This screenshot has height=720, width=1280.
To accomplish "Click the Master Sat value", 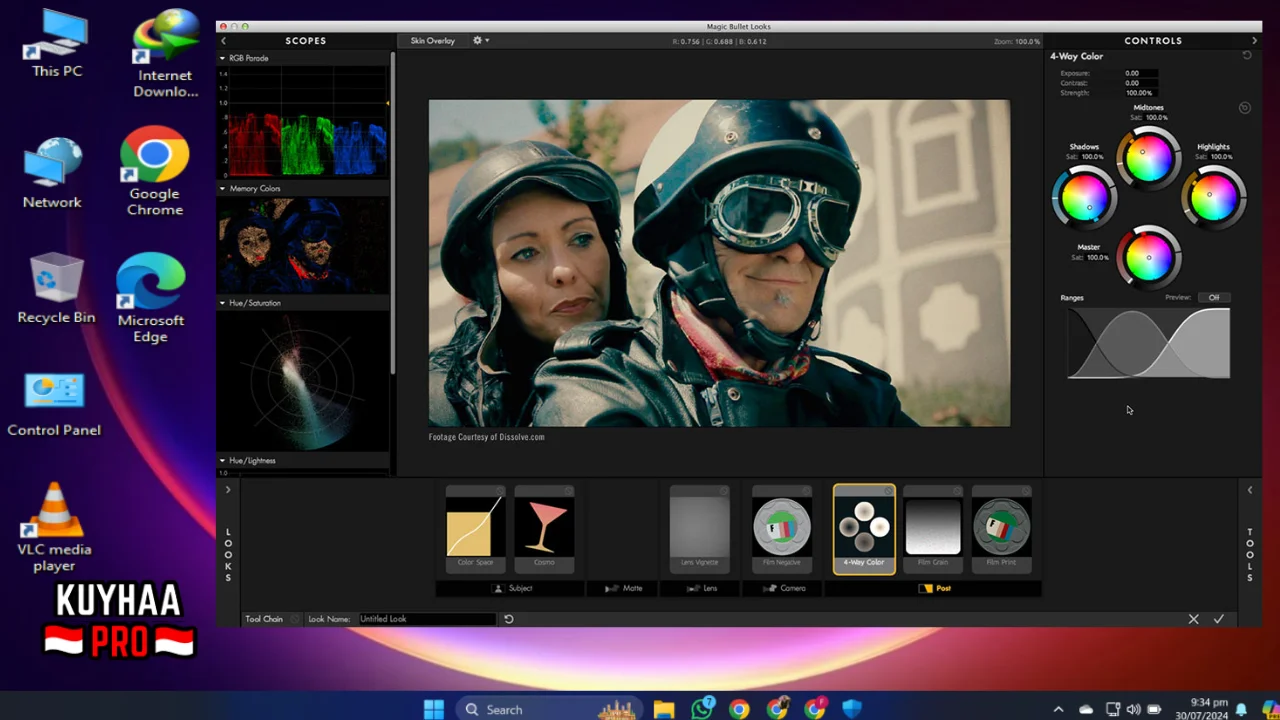I will (x=1098, y=258).
